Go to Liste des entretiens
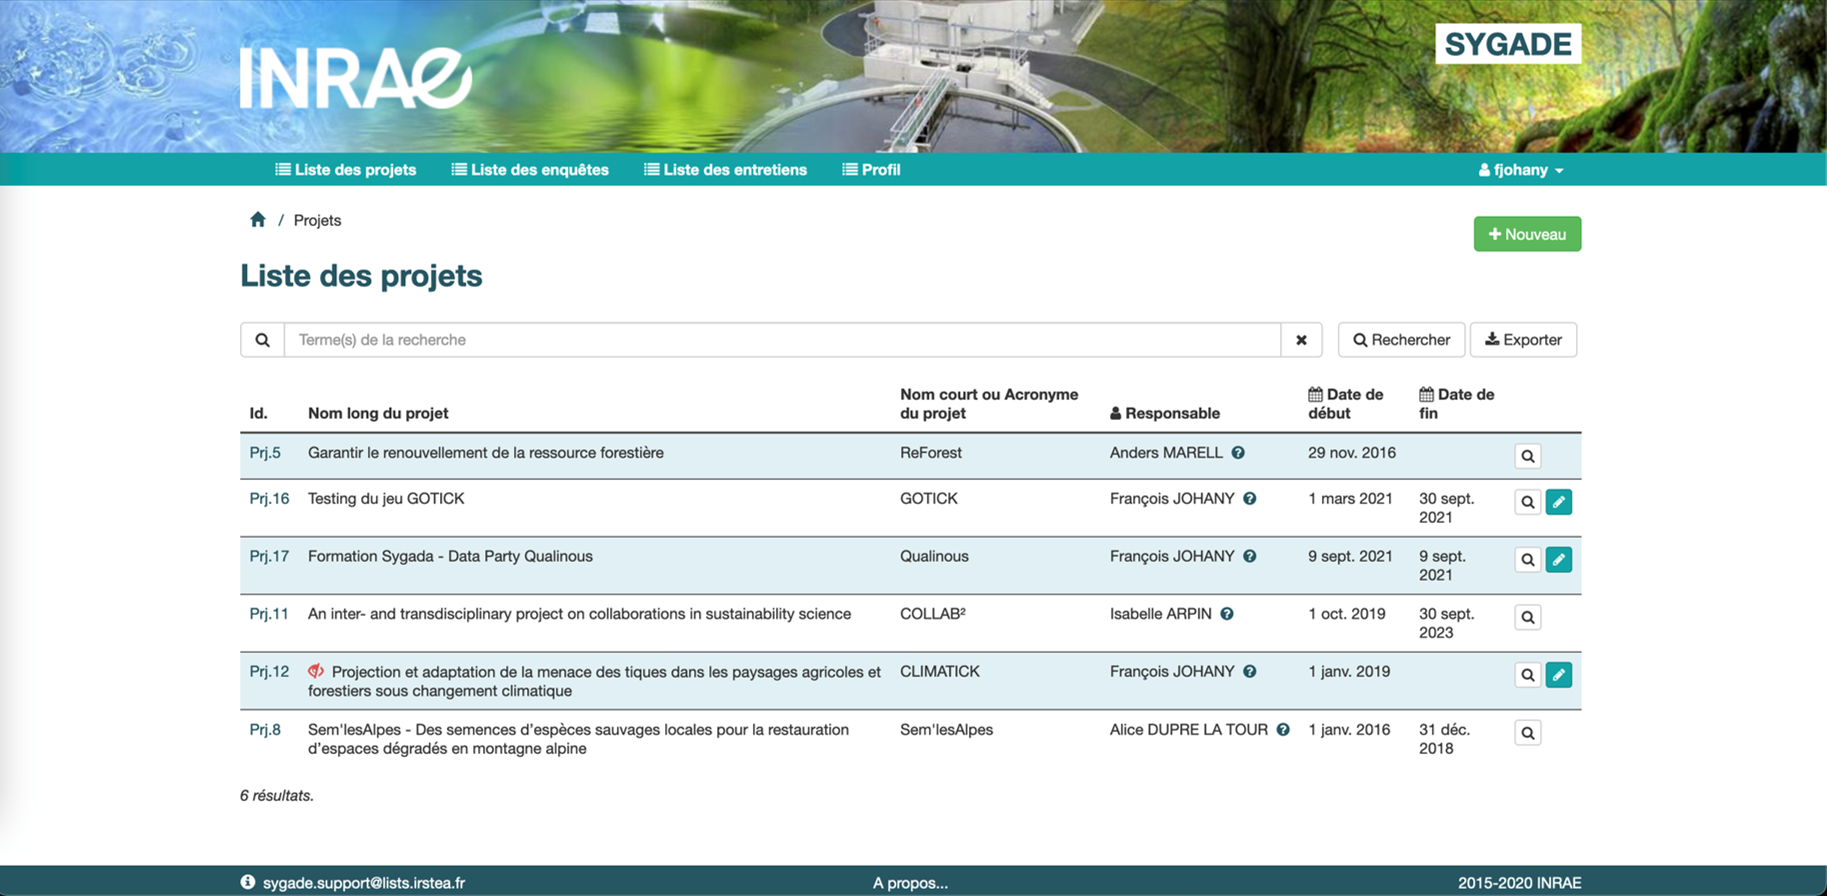 click(x=725, y=170)
